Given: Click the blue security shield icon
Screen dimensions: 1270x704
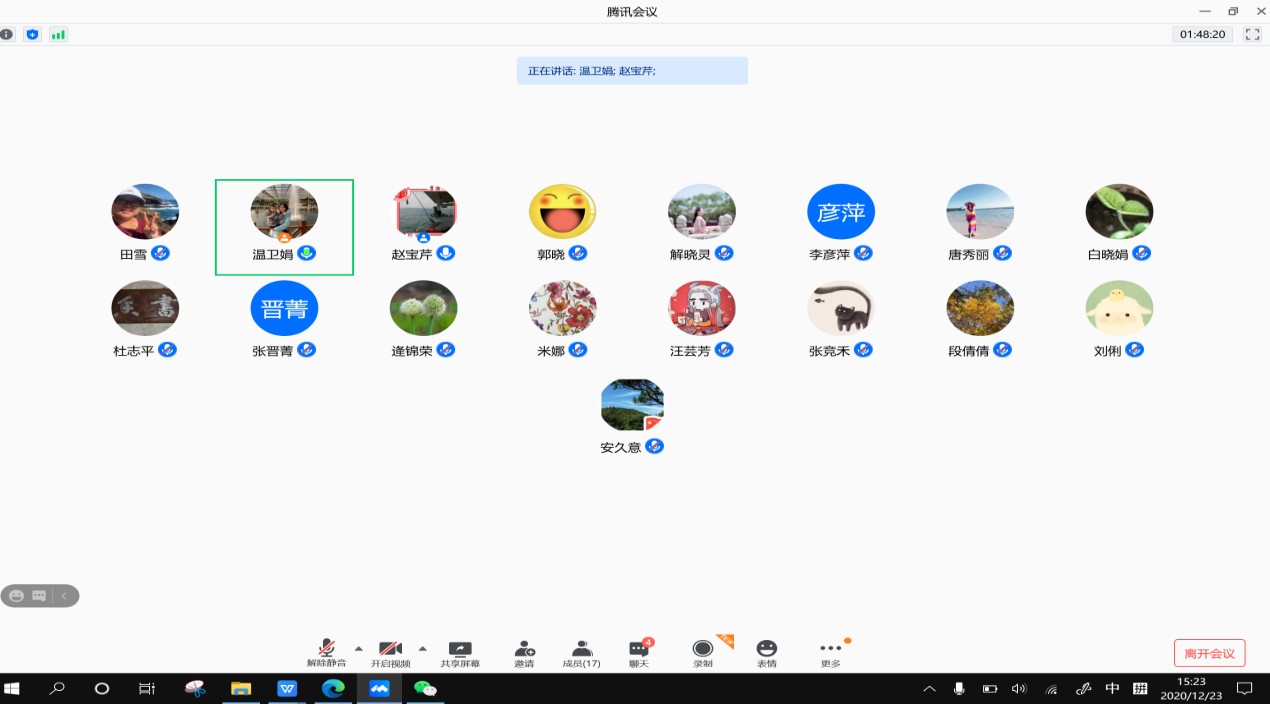Looking at the screenshot, I should tap(32, 34).
